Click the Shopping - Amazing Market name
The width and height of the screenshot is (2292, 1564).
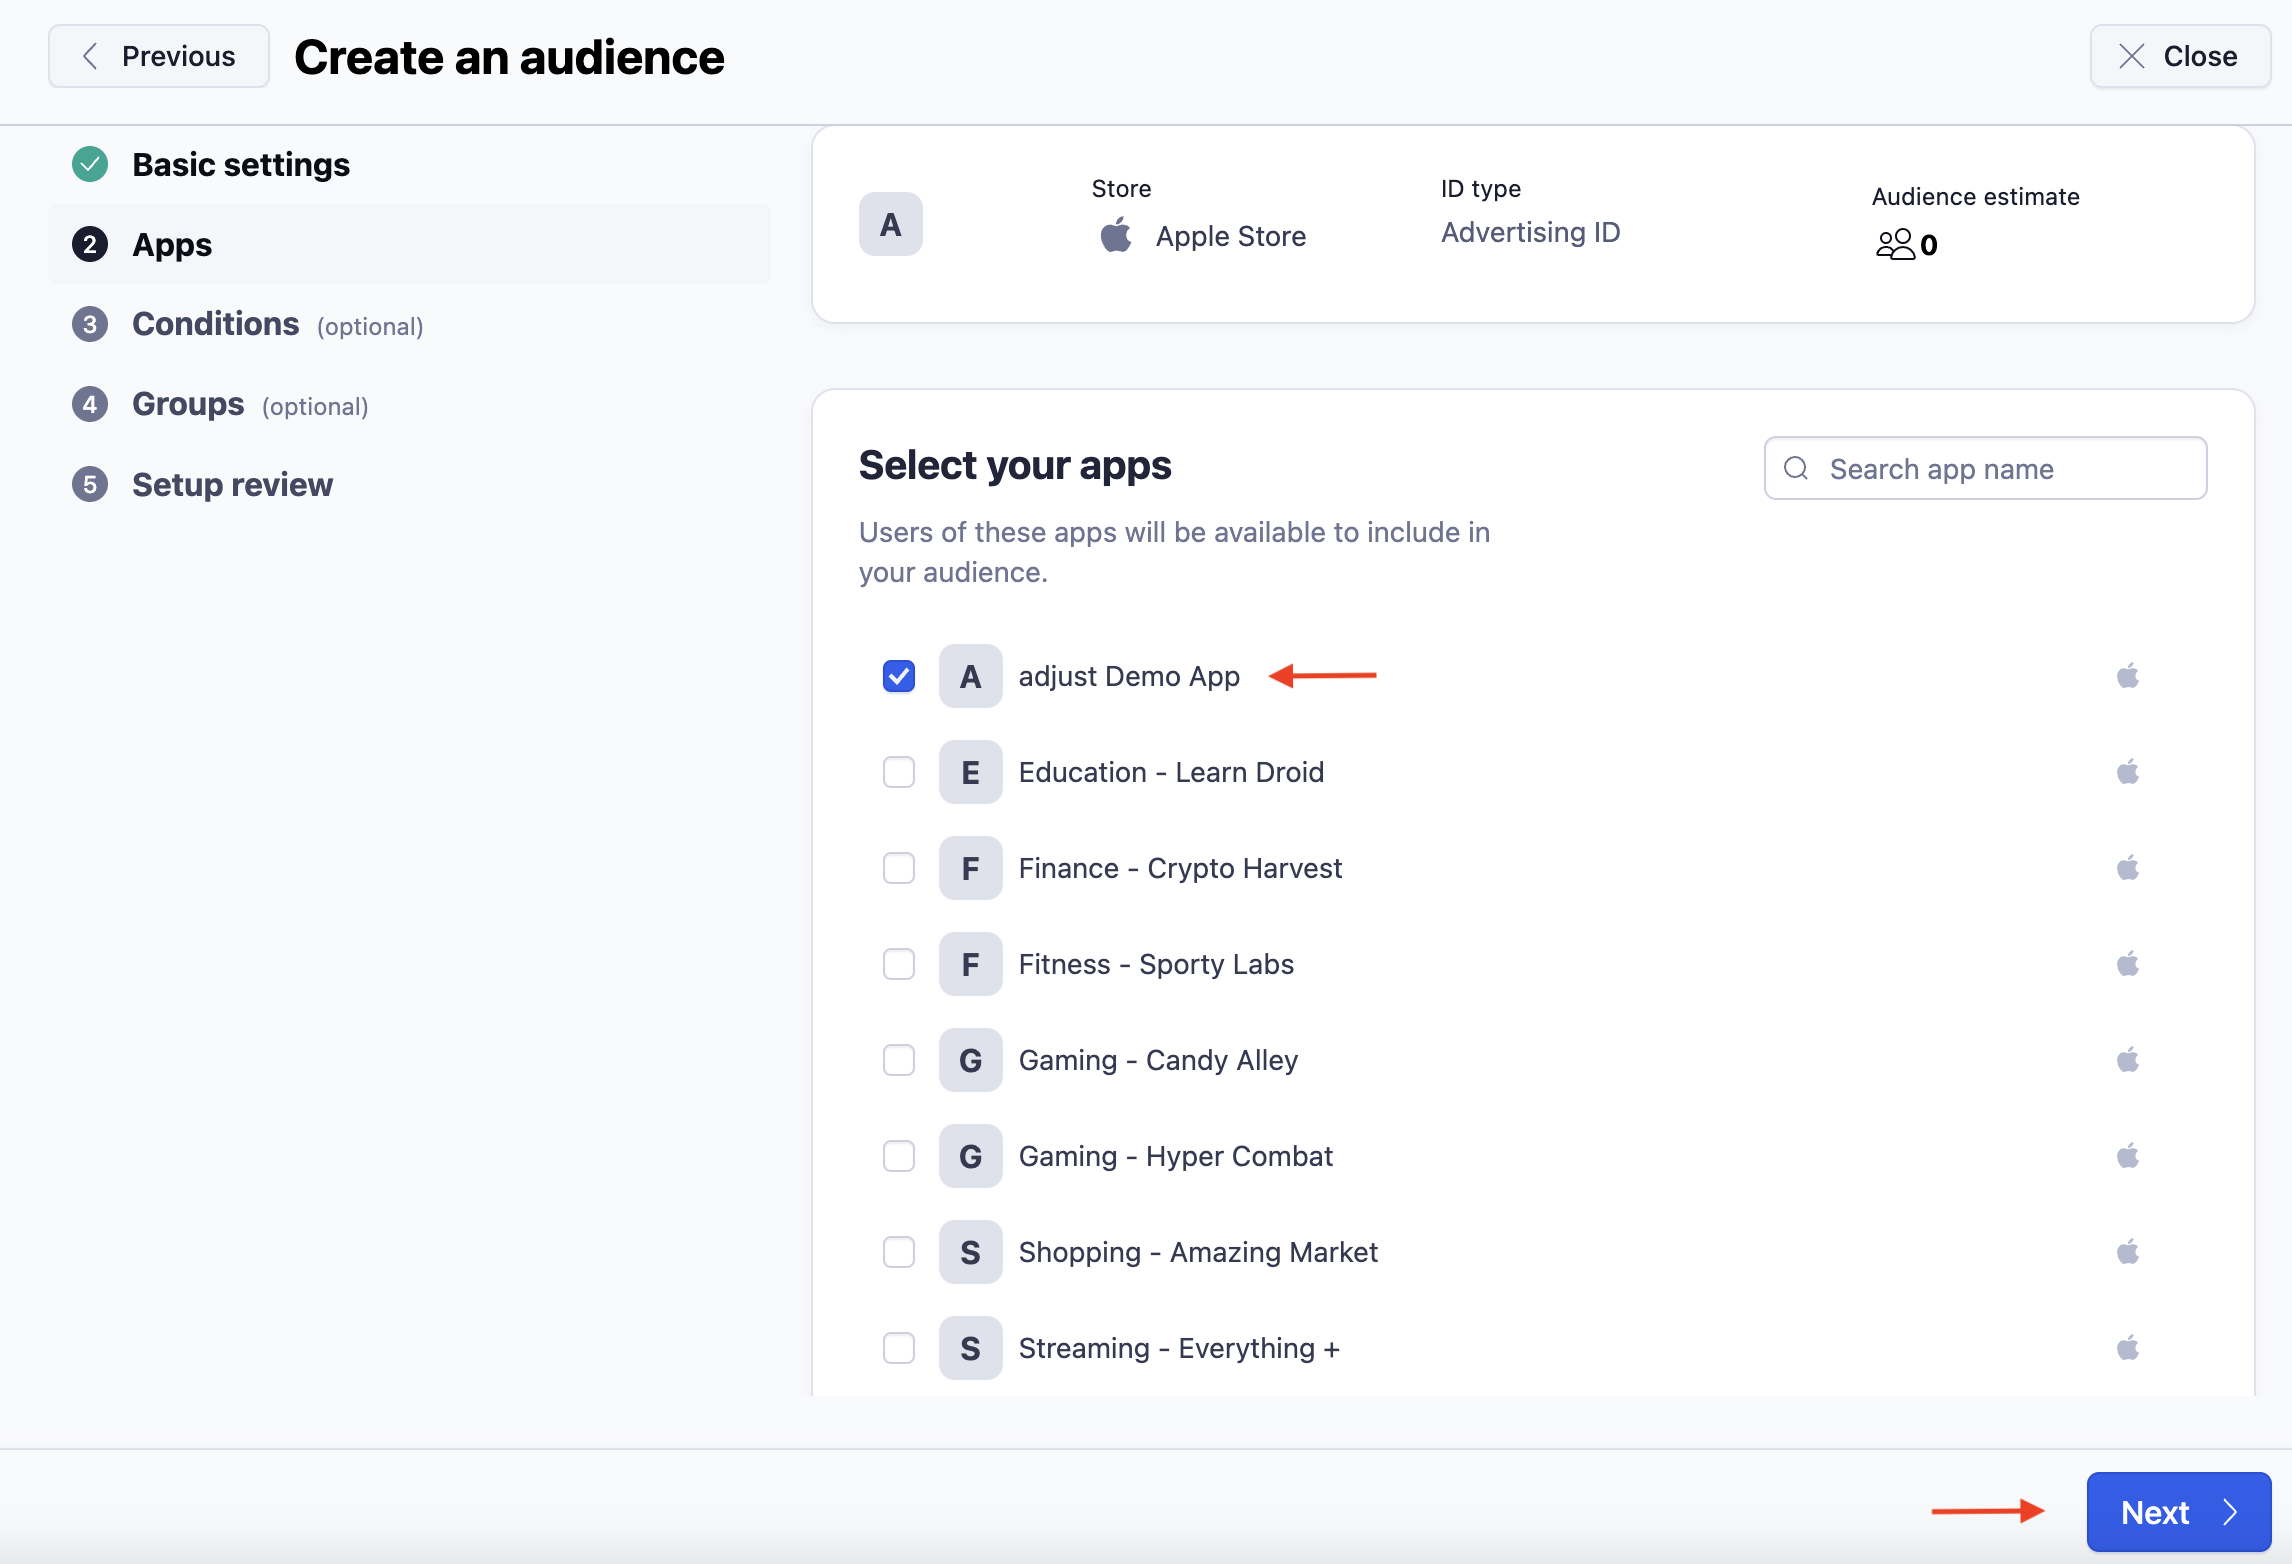1198,1252
